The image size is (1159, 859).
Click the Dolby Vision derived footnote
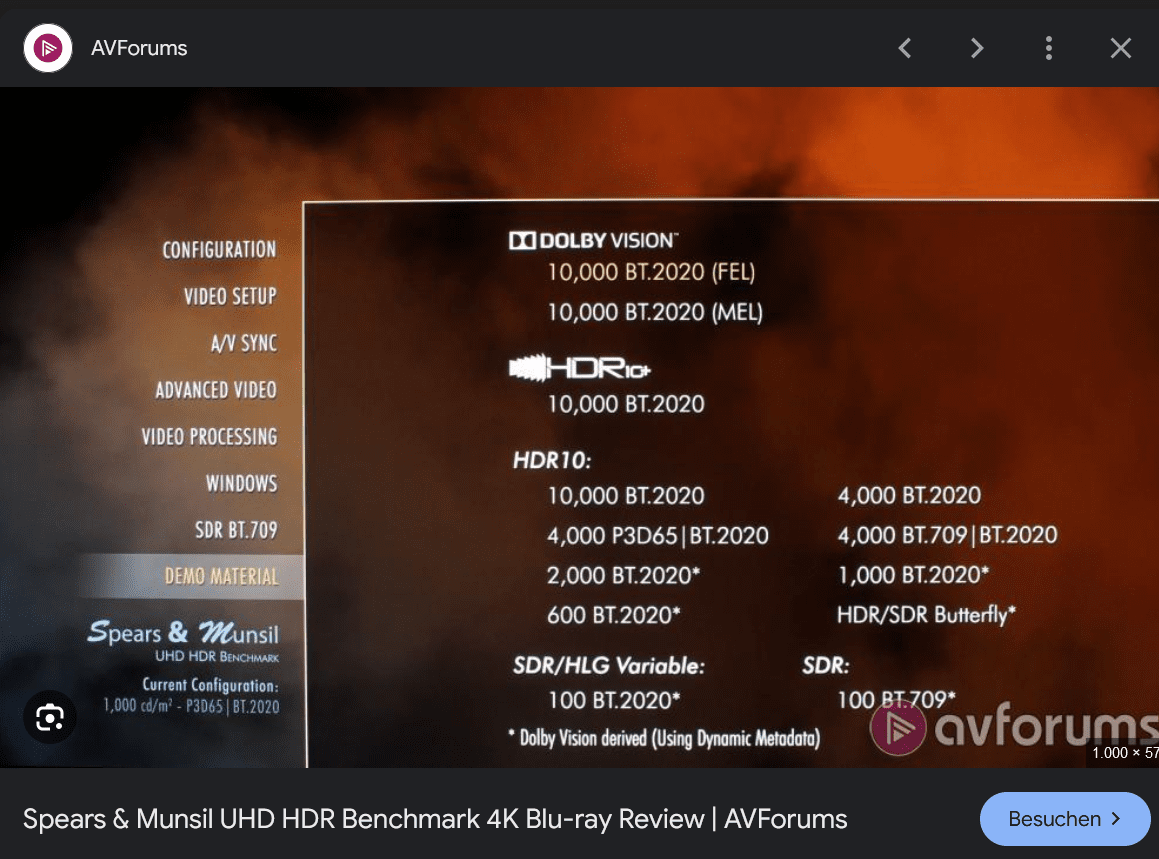665,738
